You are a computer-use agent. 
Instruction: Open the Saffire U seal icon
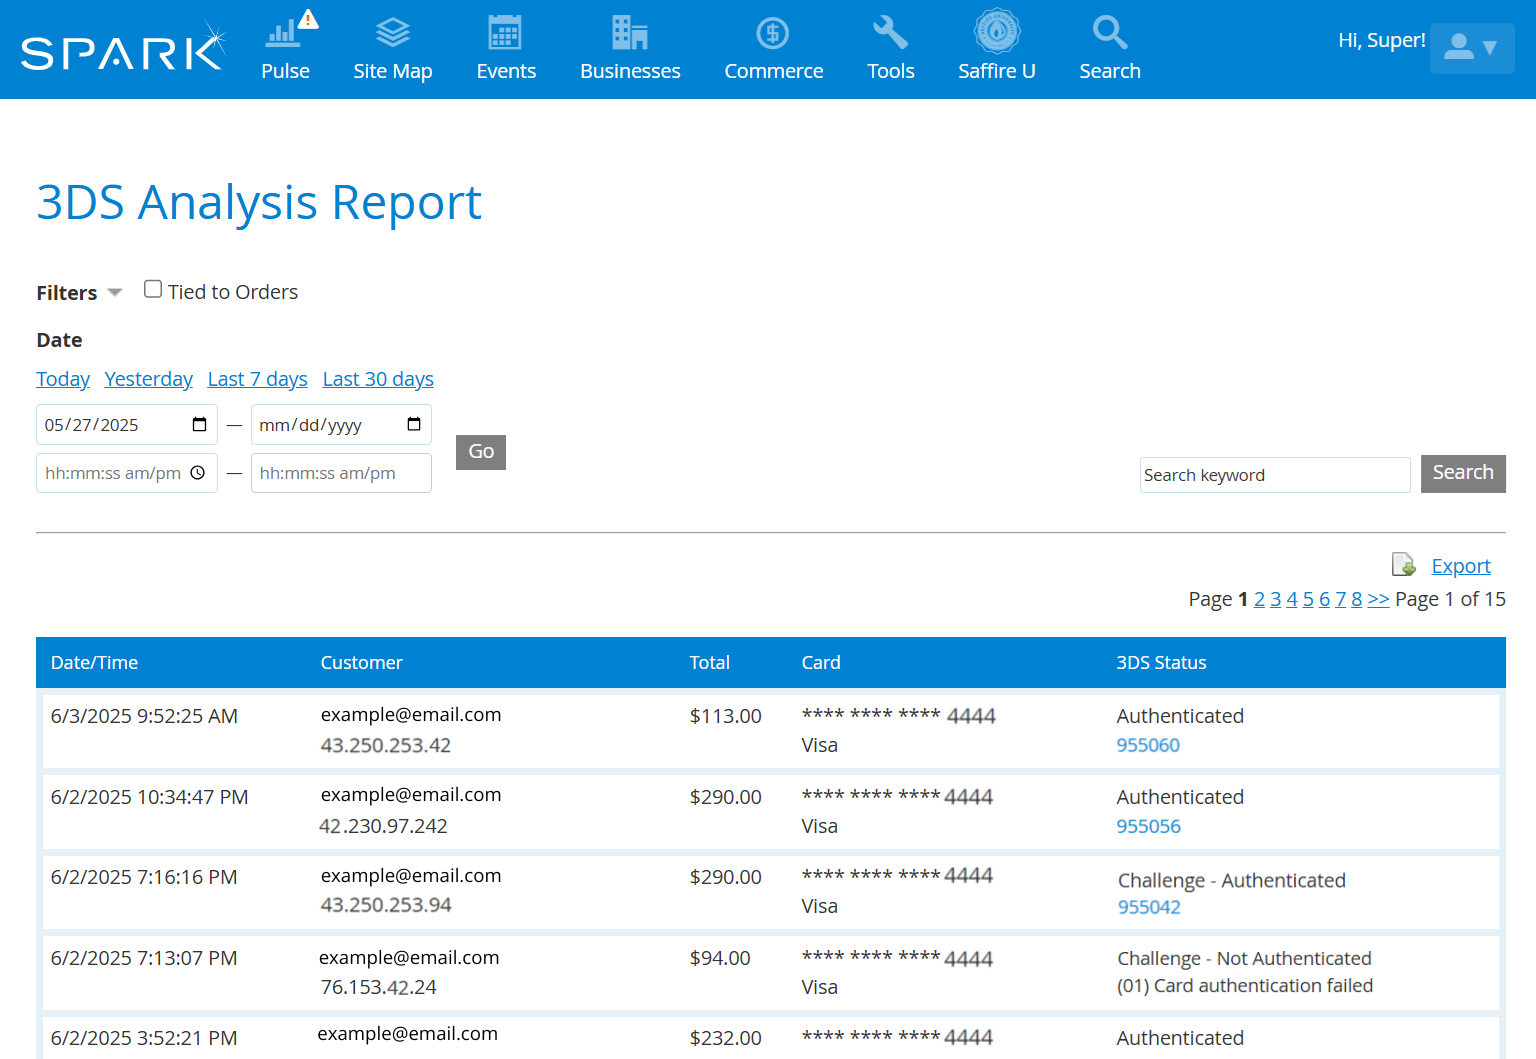click(996, 31)
